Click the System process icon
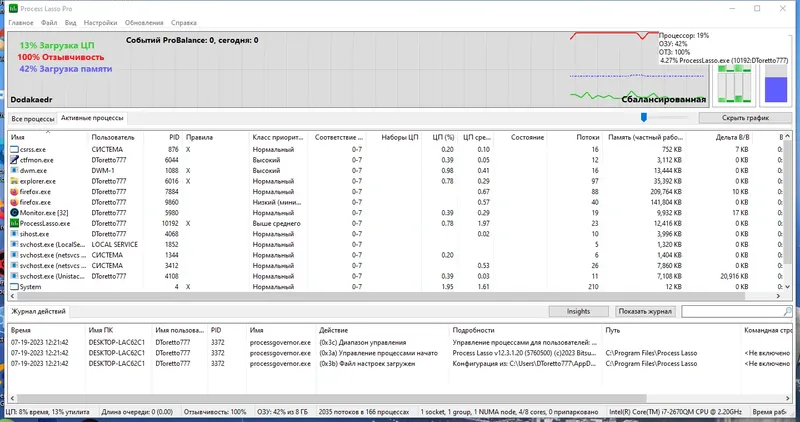Screen dimensions: 800x422 14,287
